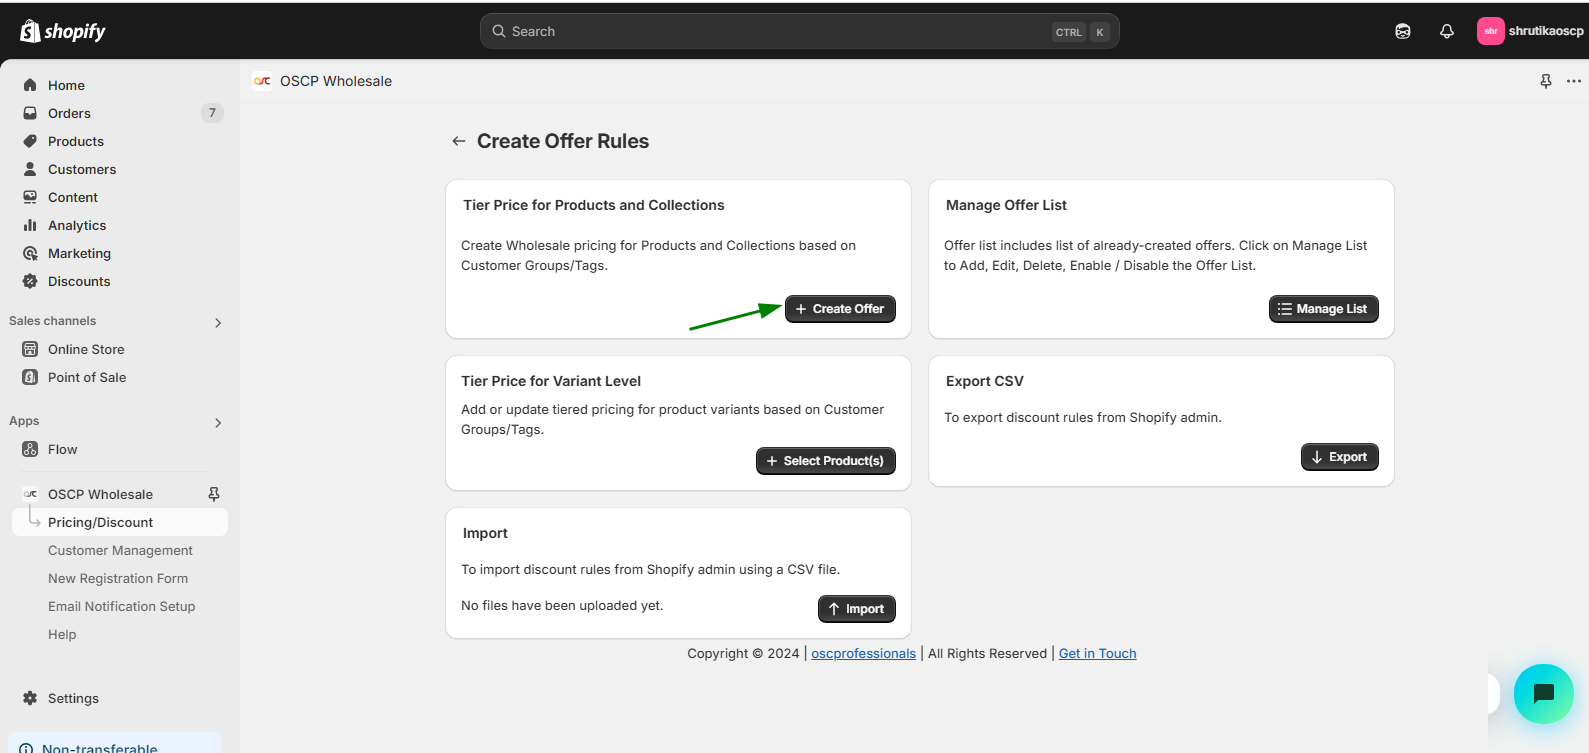The image size is (1589, 753).
Task: Open the shrutikaoscp account avatar
Action: (x=1490, y=31)
